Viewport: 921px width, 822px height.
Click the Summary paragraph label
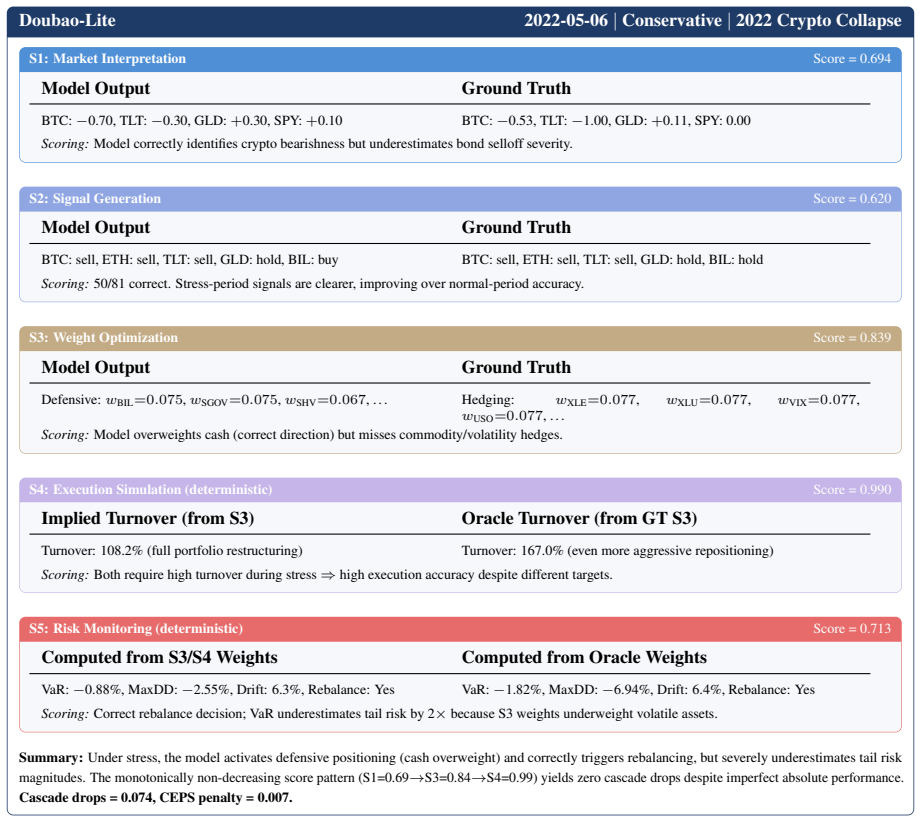point(51,758)
